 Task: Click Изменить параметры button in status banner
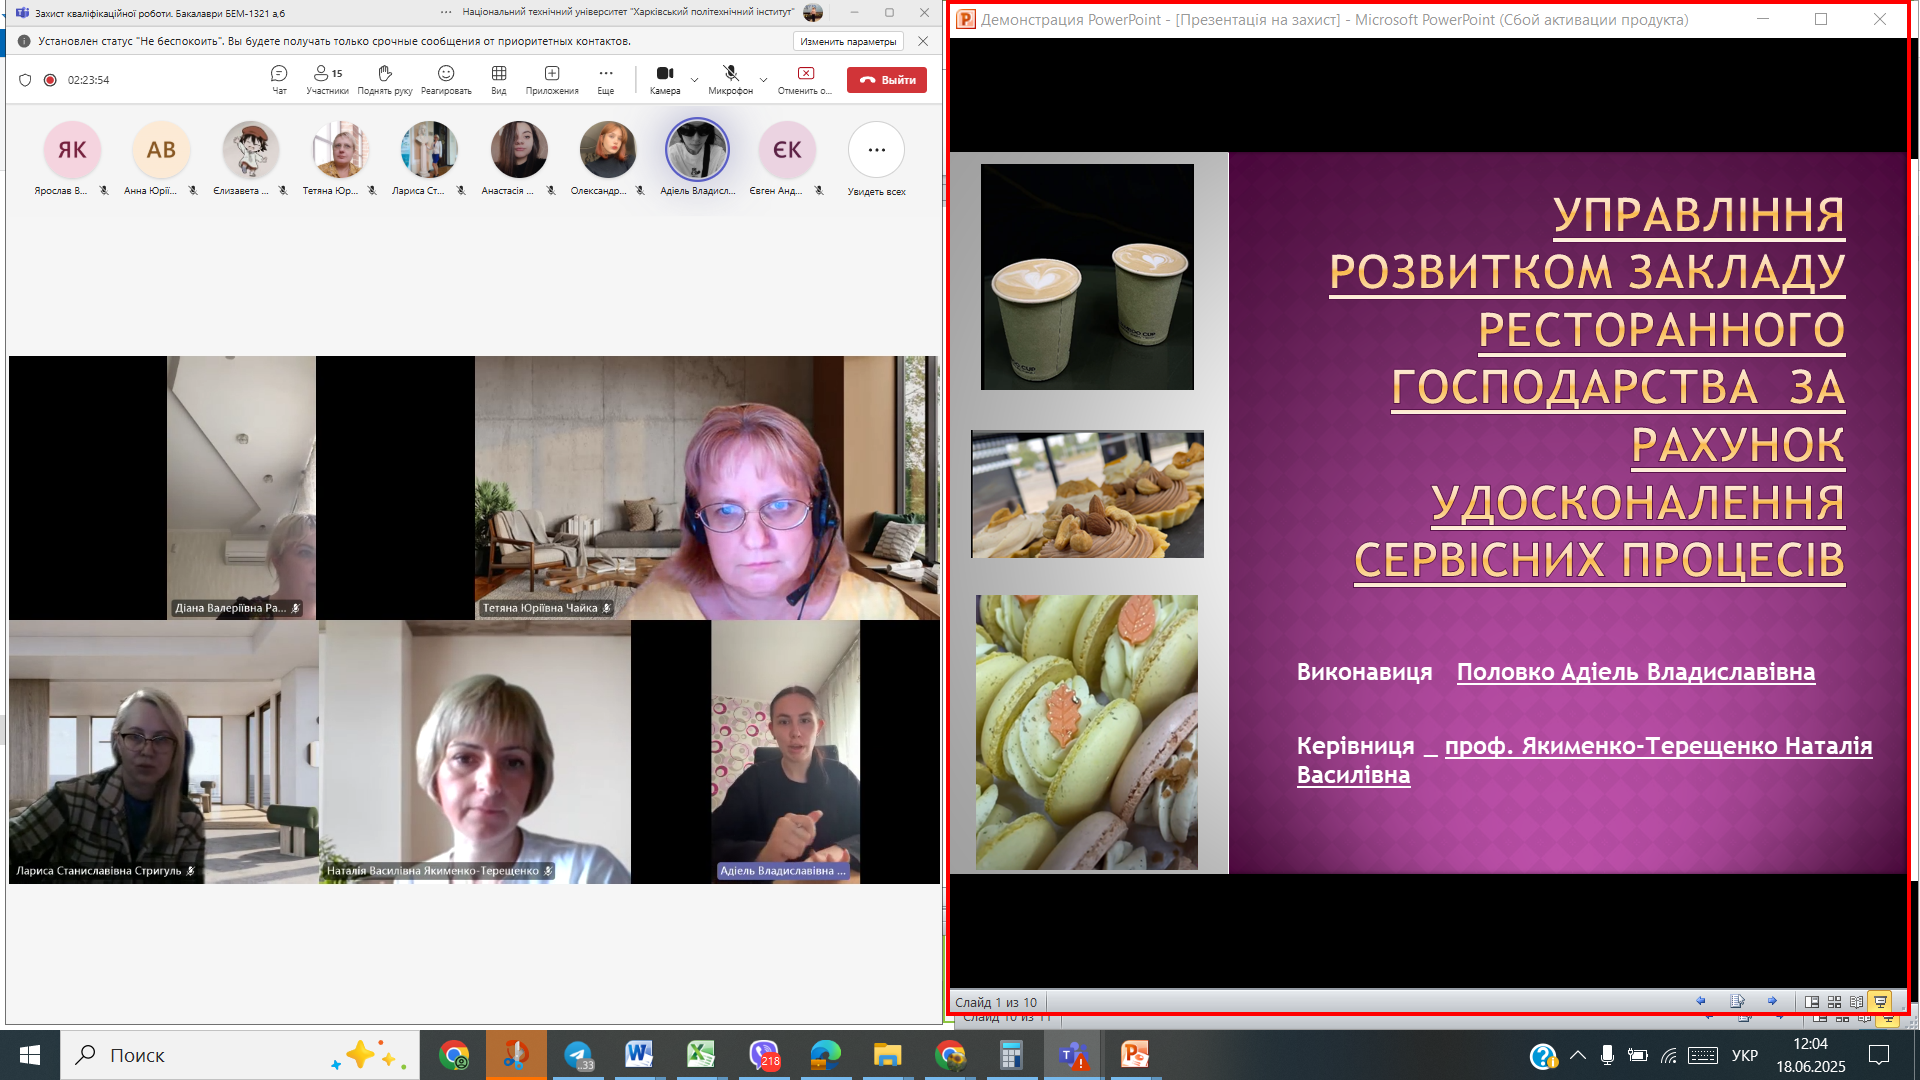pyautogui.click(x=848, y=41)
